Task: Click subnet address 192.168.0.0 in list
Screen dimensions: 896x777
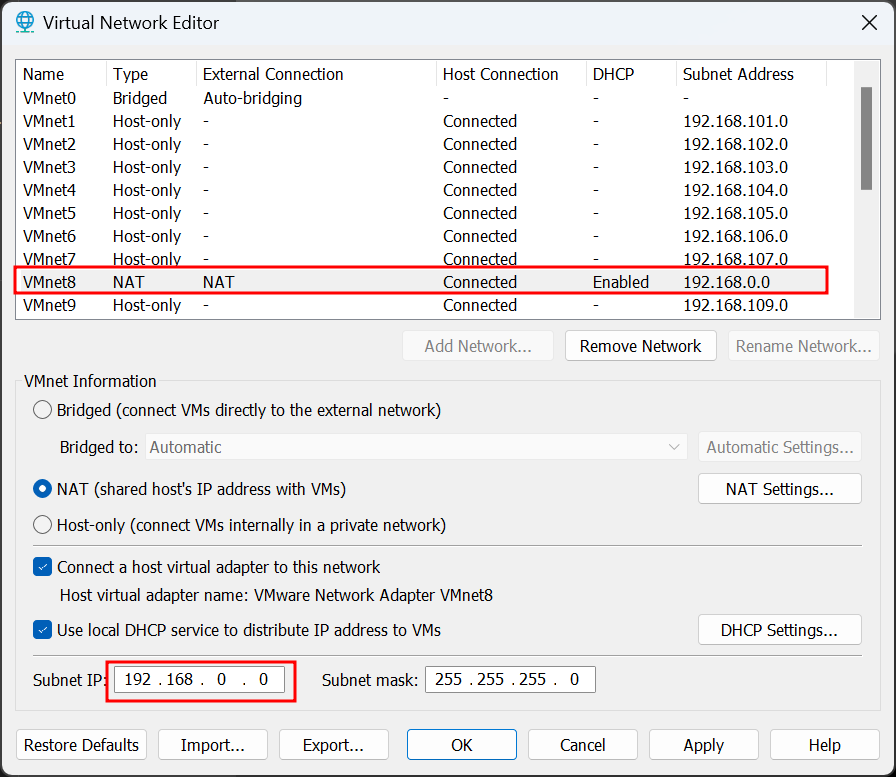Action: tap(726, 282)
